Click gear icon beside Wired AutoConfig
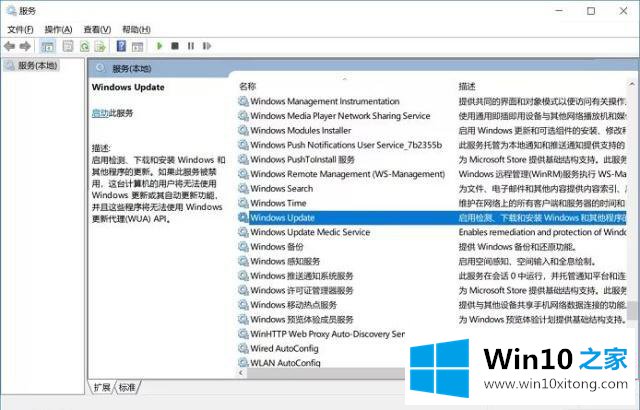This screenshot has height=410, width=640. [243, 348]
